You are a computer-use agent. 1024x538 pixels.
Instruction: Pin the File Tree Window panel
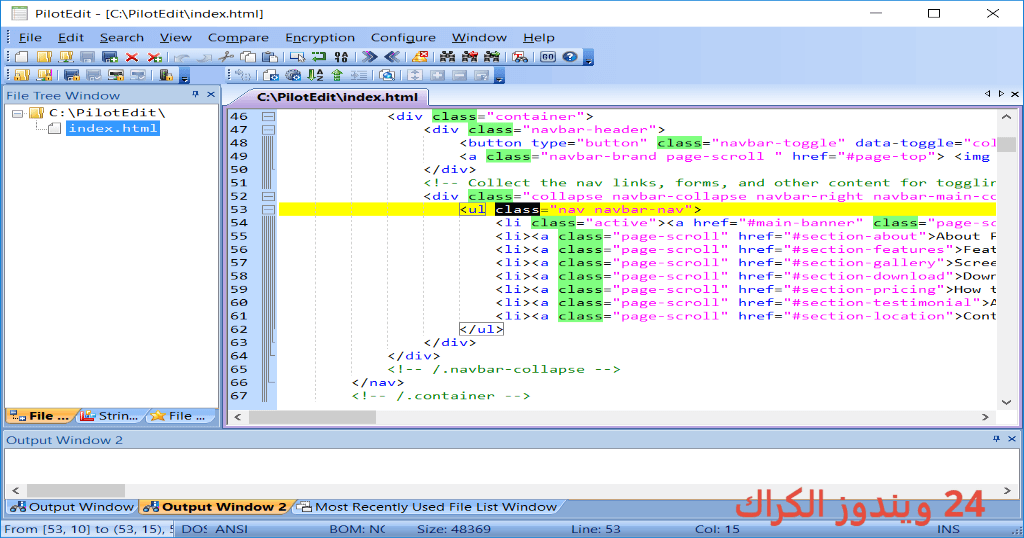(x=195, y=95)
